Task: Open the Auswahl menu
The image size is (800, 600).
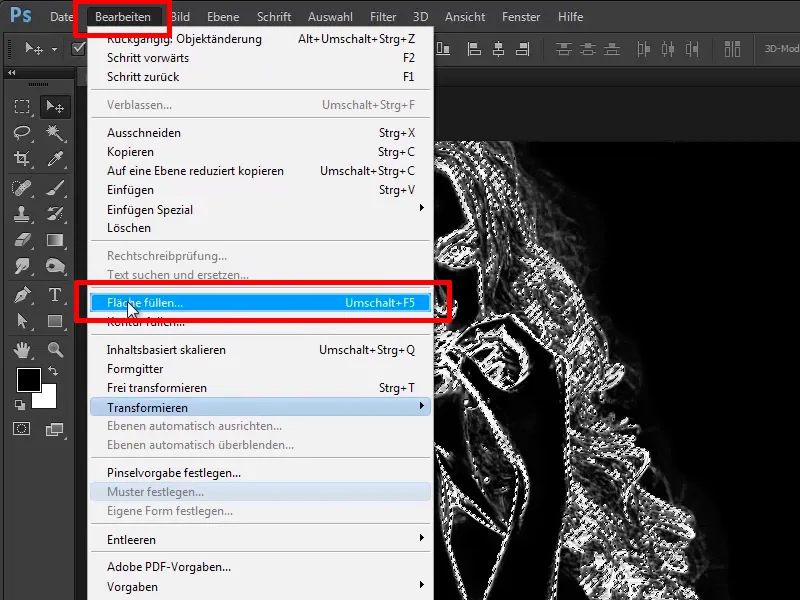Action: (330, 17)
